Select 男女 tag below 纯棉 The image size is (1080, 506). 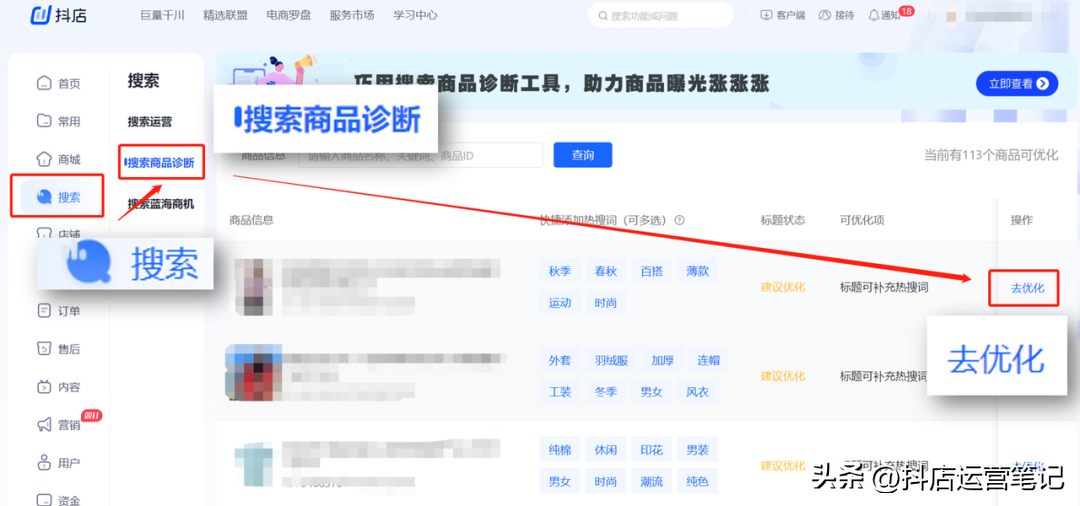[560, 481]
